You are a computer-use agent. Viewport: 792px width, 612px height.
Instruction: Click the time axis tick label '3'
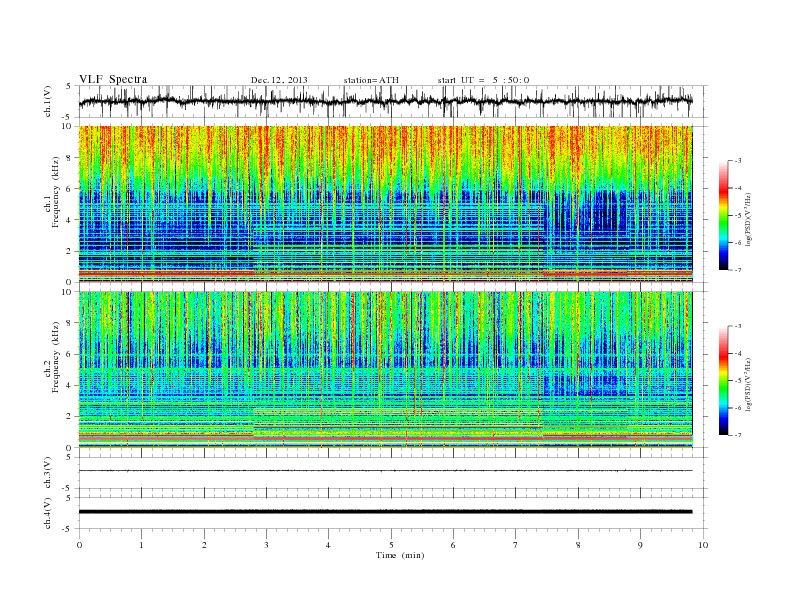pos(266,545)
